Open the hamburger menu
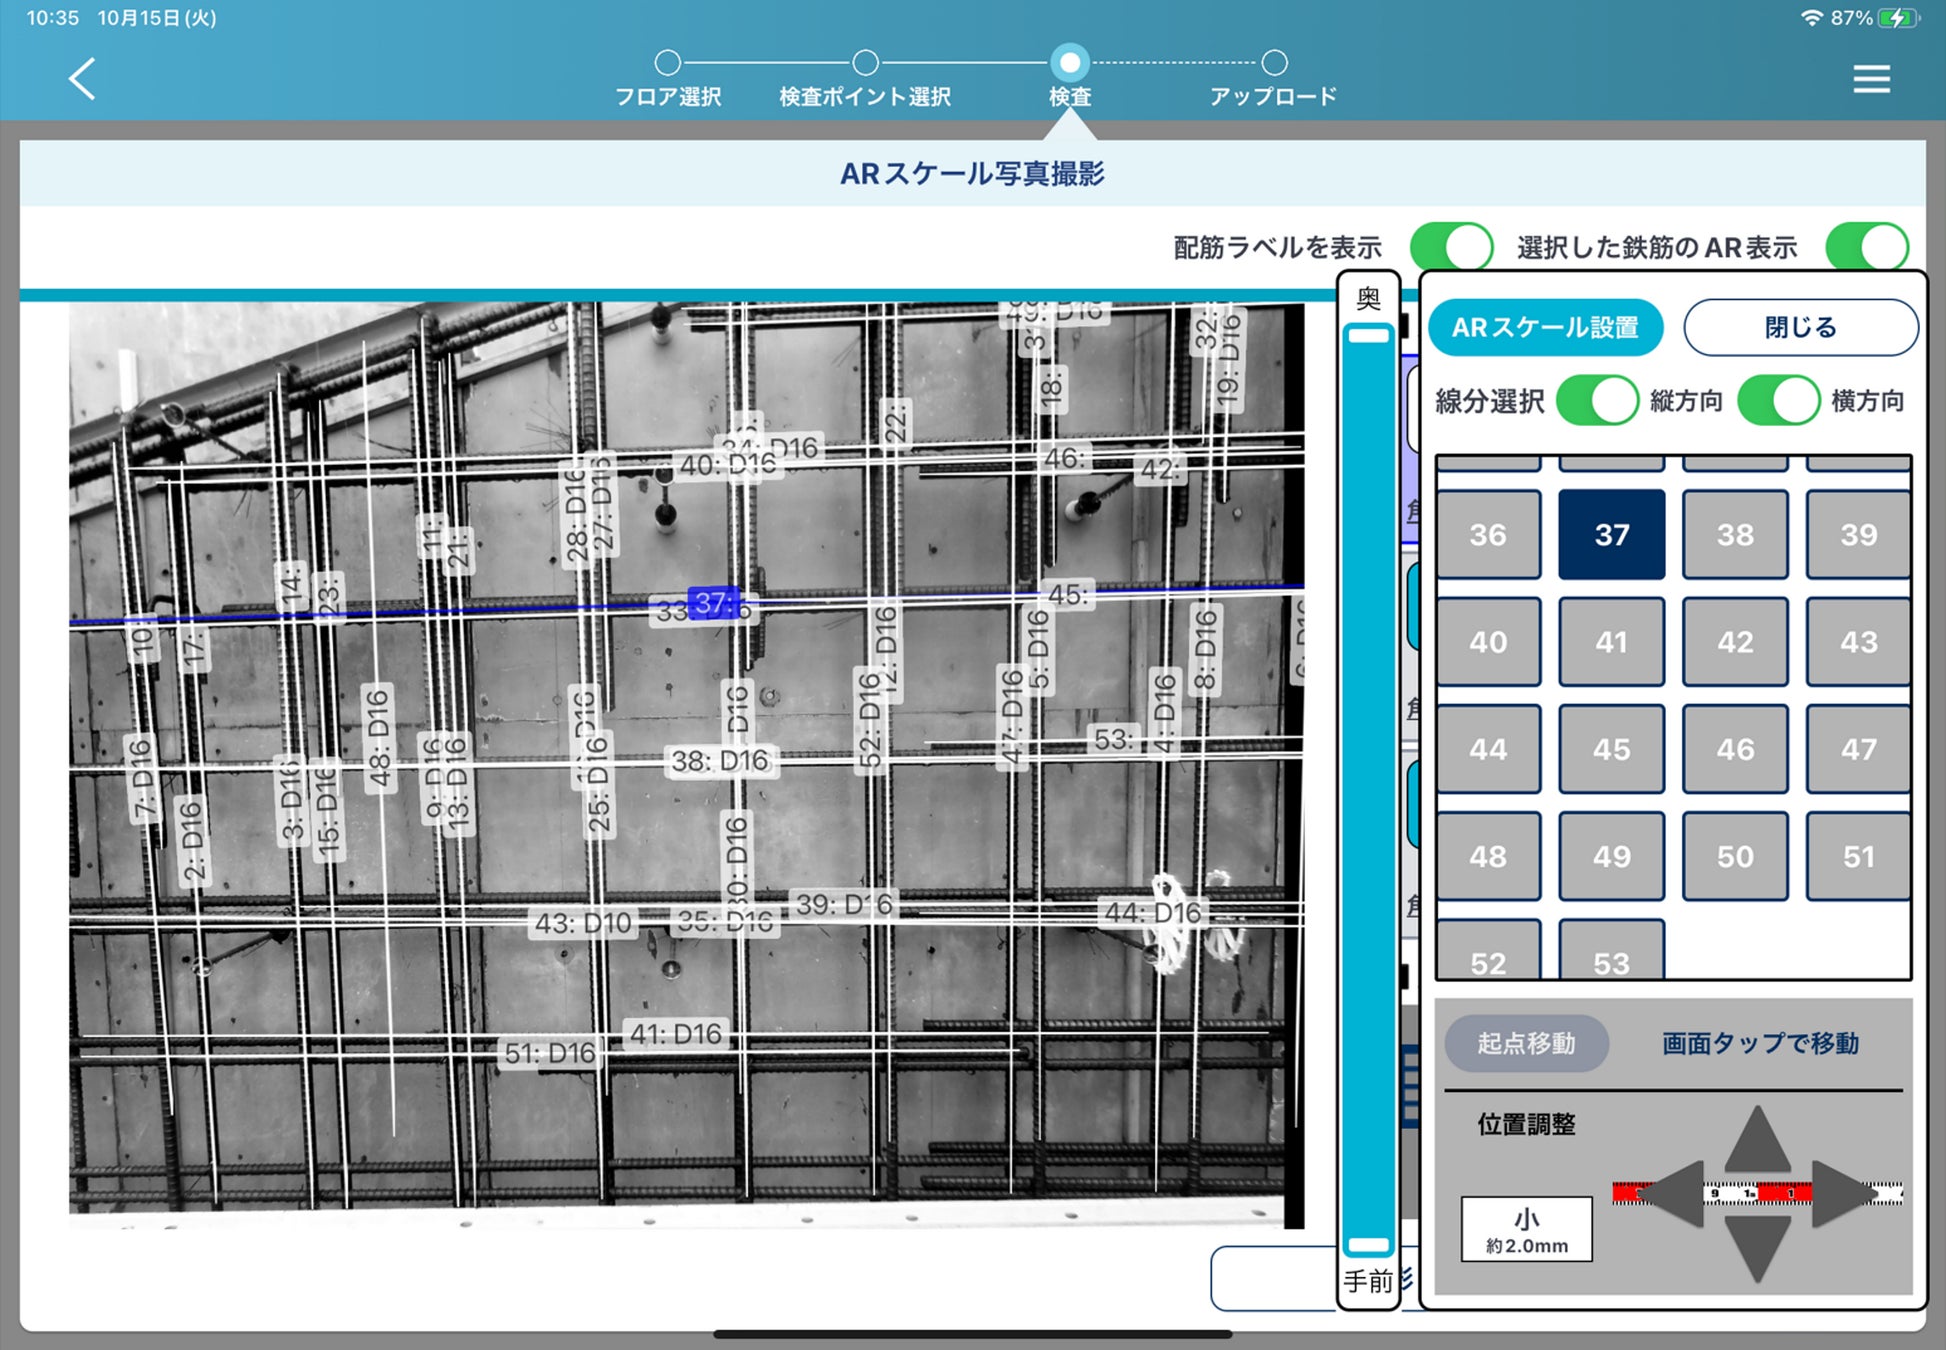 [x=1871, y=78]
